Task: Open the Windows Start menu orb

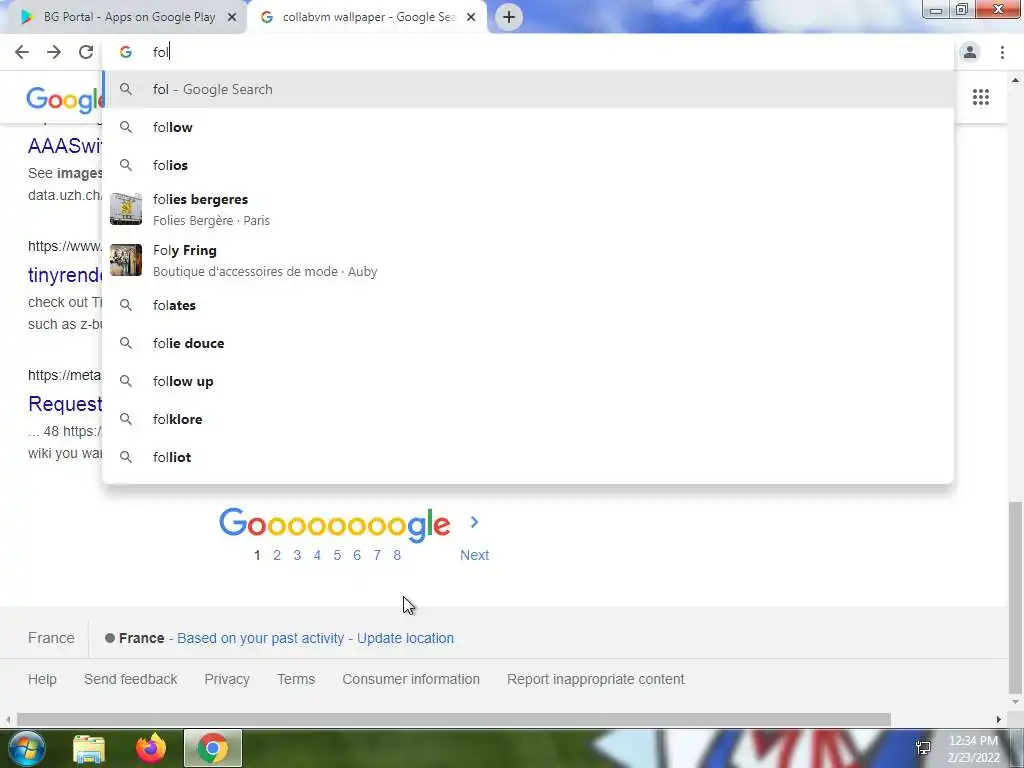Action: [x=25, y=748]
